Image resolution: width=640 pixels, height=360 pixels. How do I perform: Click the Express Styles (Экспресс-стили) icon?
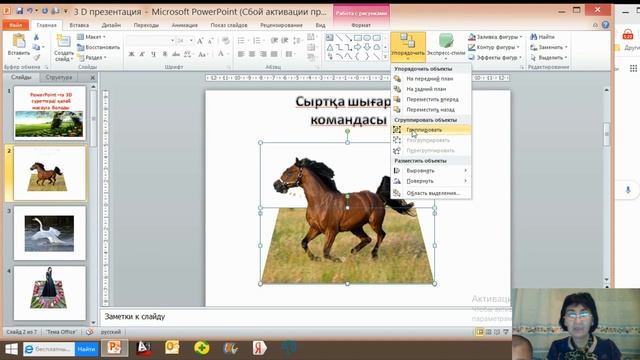pyautogui.click(x=446, y=41)
